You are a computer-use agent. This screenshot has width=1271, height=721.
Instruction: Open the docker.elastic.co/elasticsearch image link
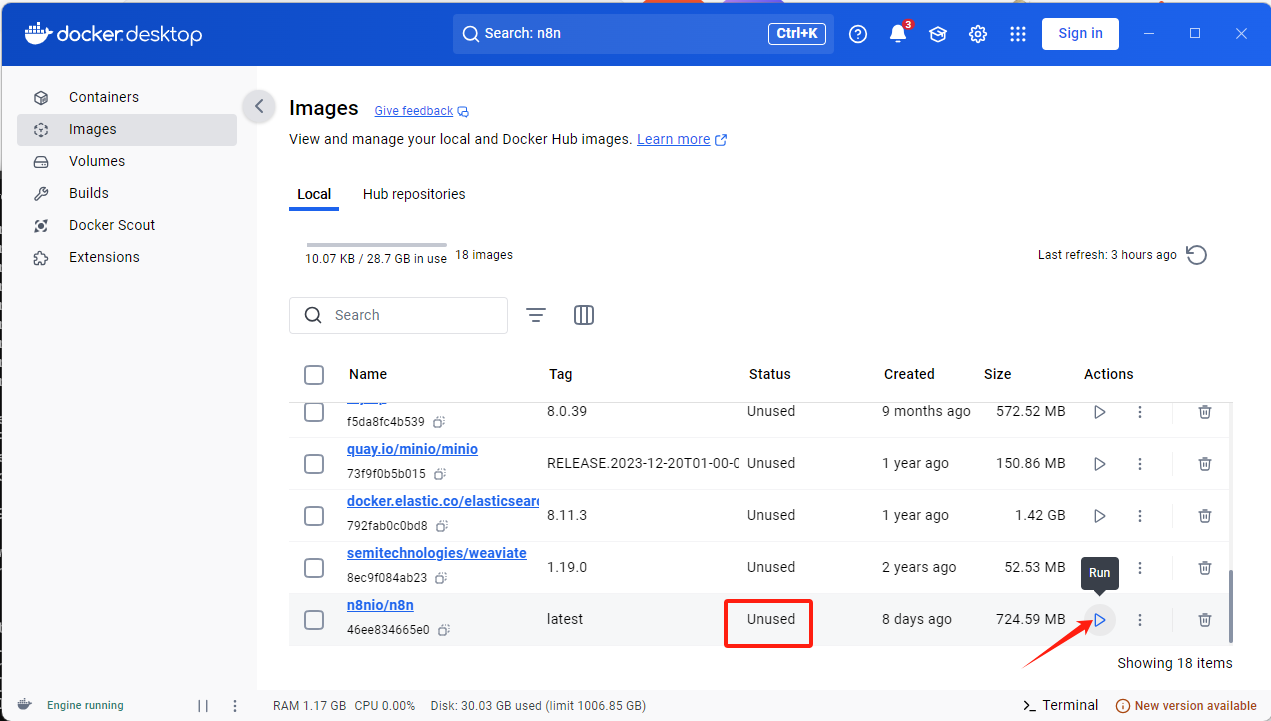pos(443,501)
